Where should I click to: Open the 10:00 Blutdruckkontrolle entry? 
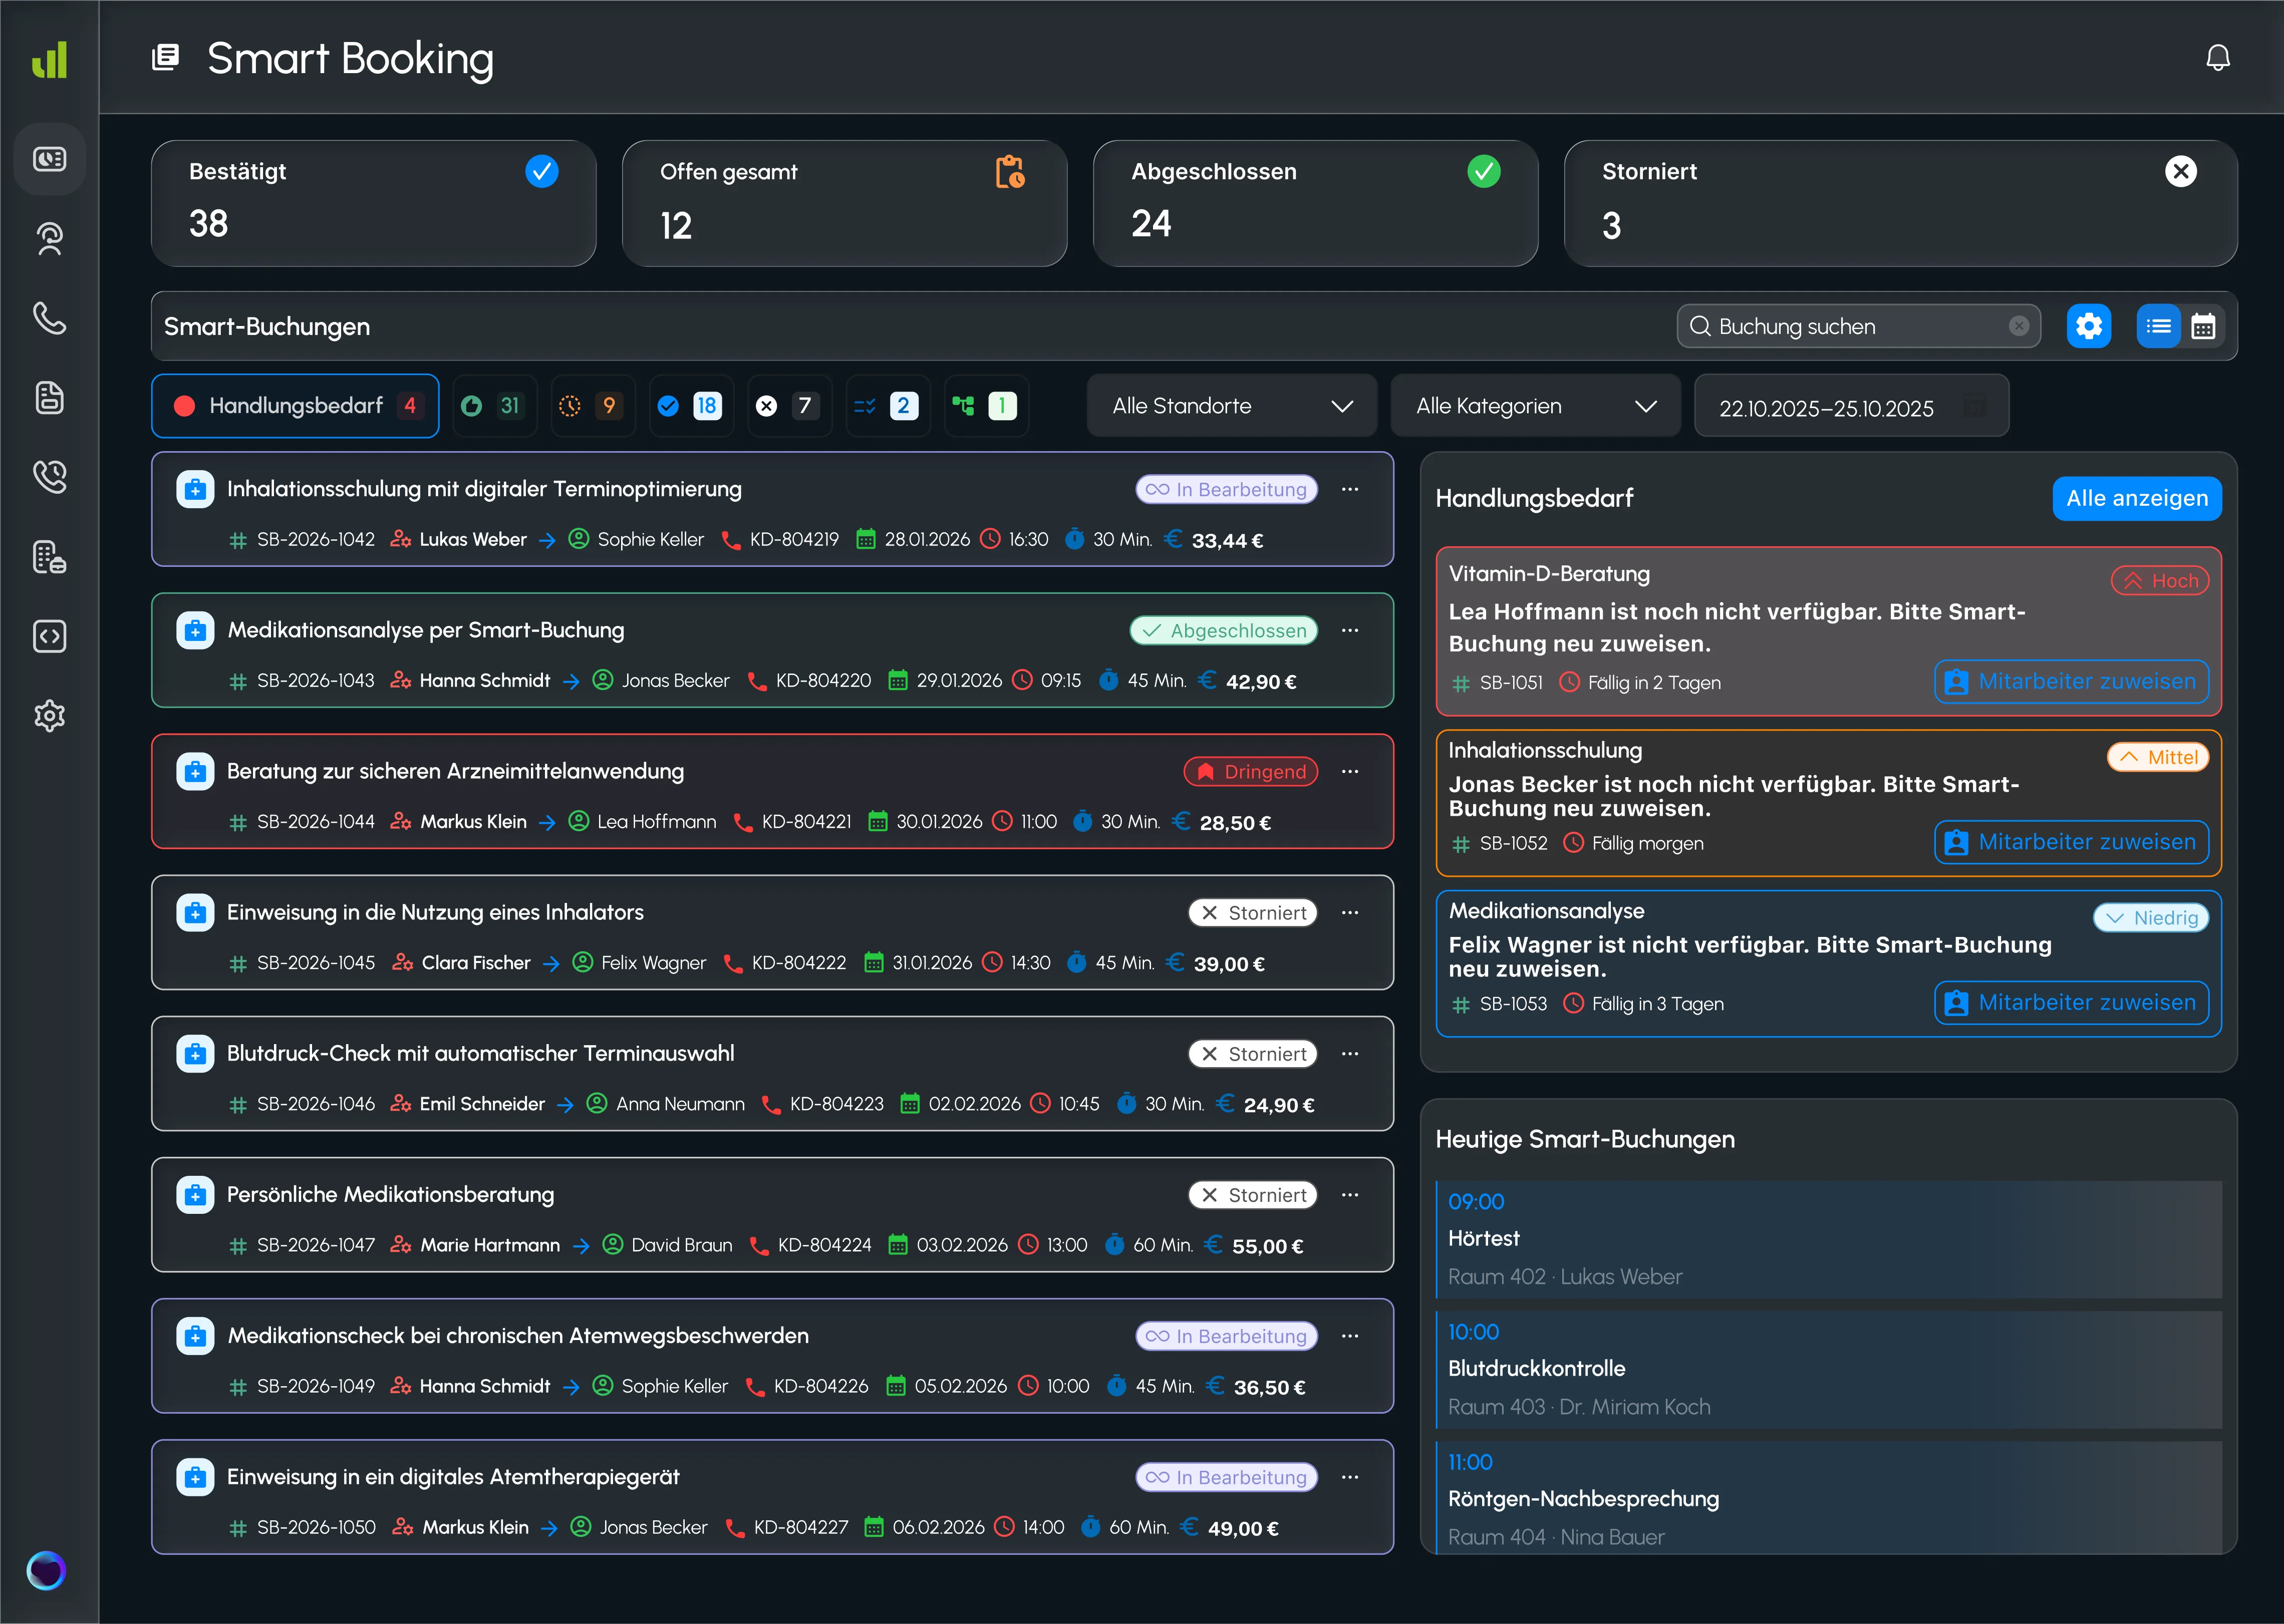click(1829, 1369)
